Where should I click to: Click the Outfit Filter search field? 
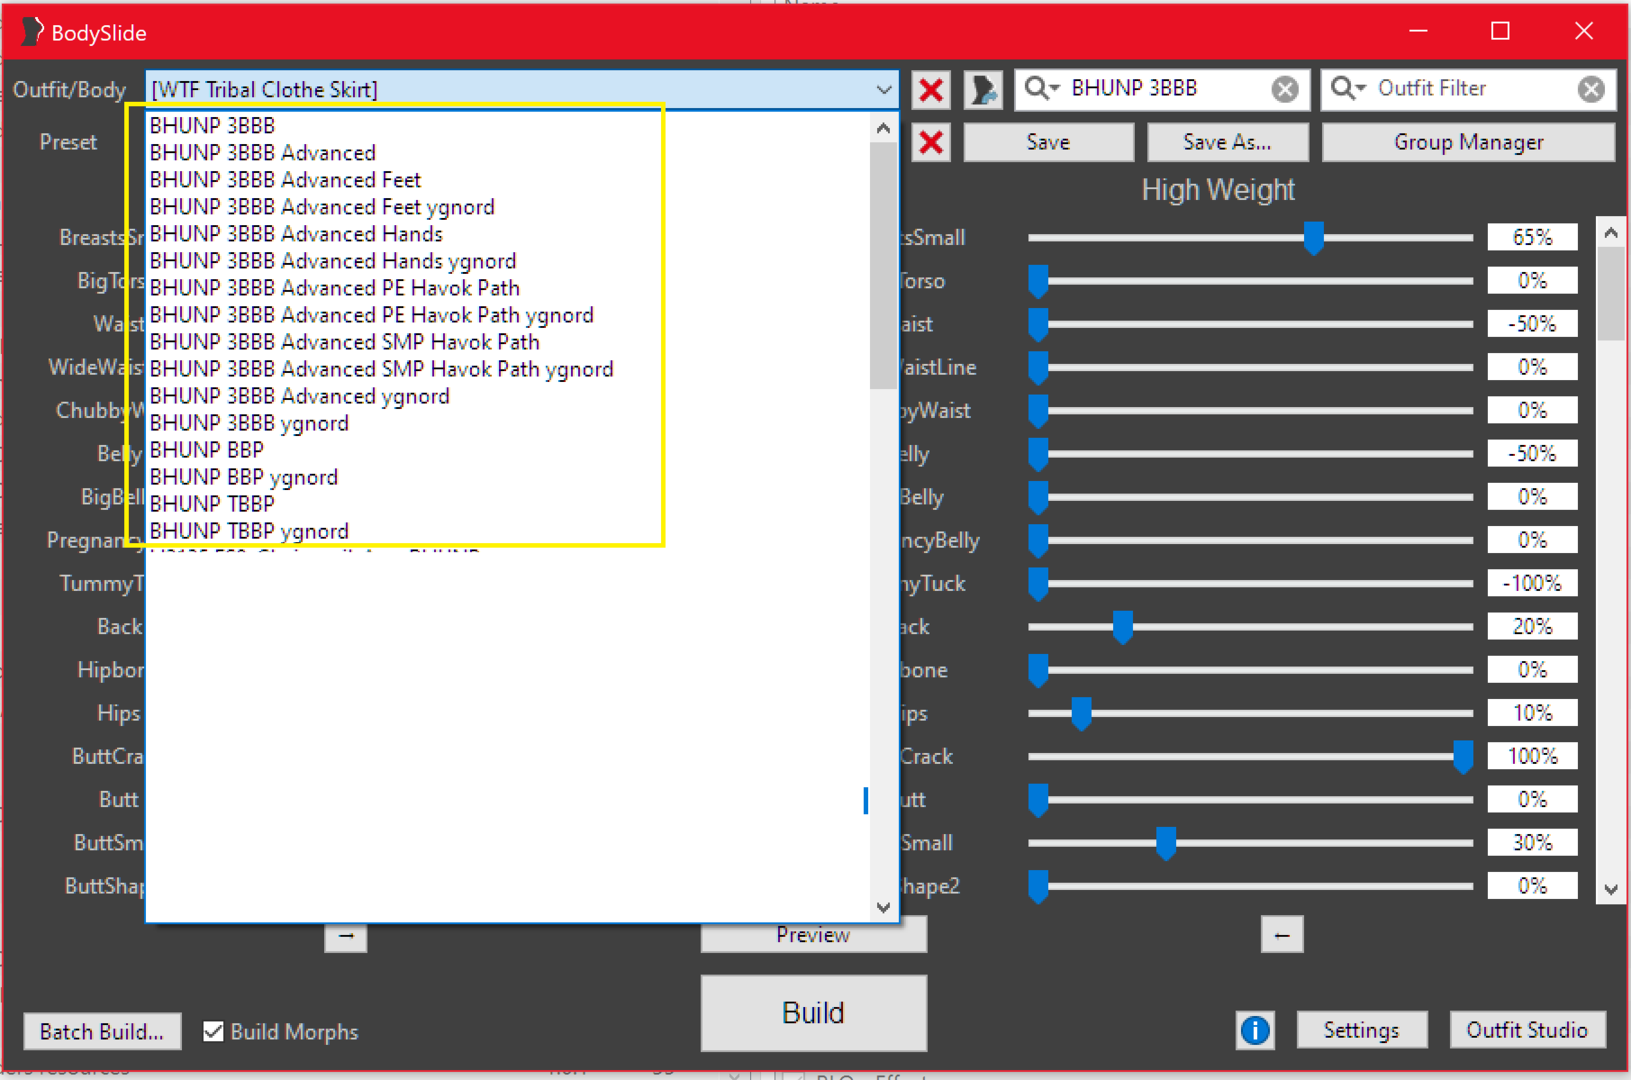click(x=1470, y=89)
